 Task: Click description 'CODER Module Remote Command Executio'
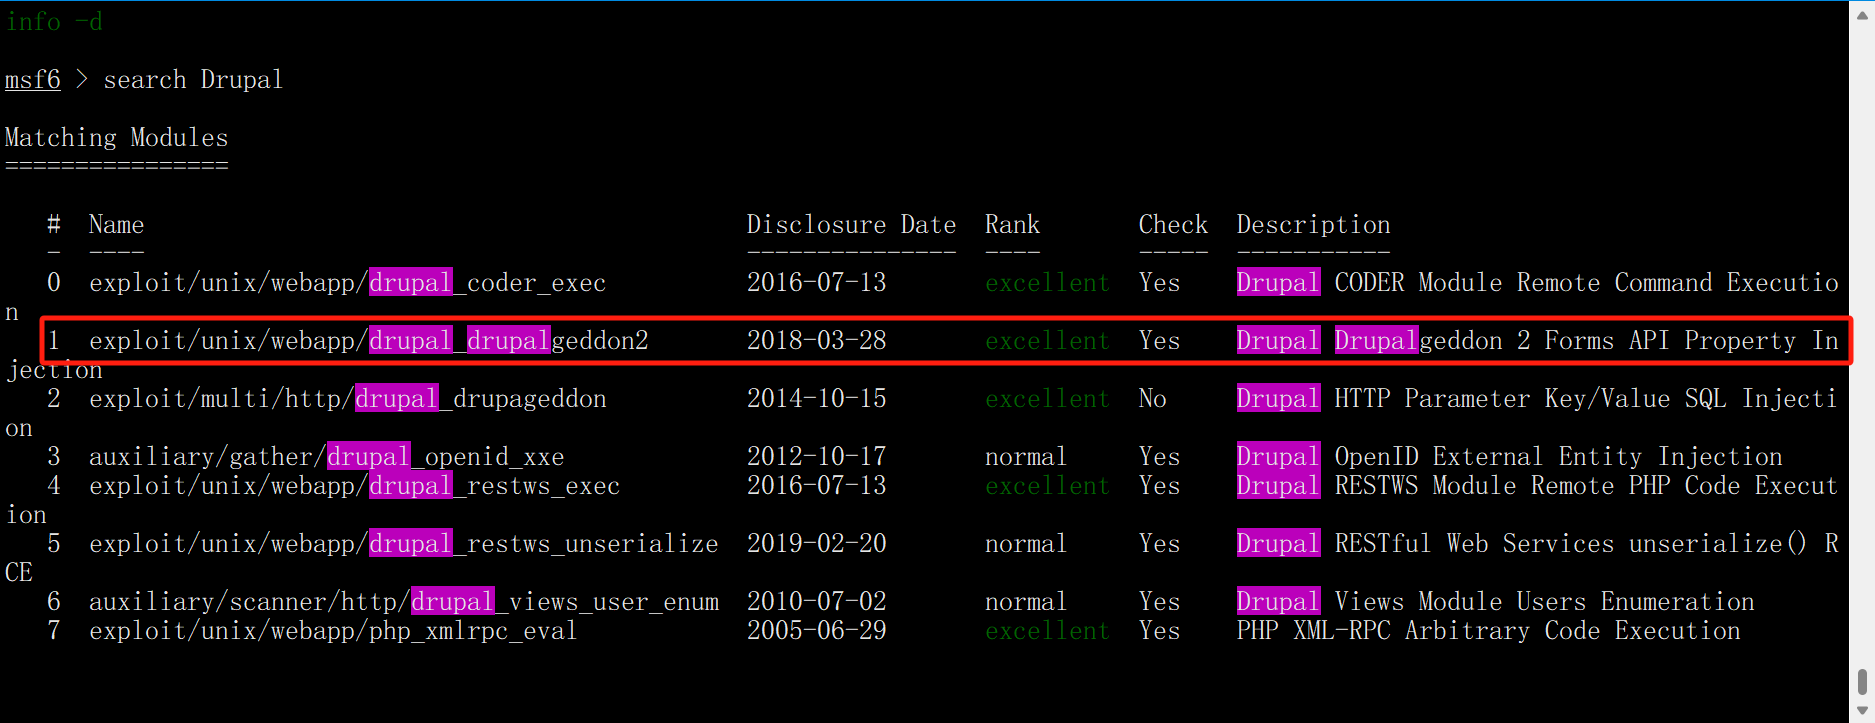point(1586,283)
